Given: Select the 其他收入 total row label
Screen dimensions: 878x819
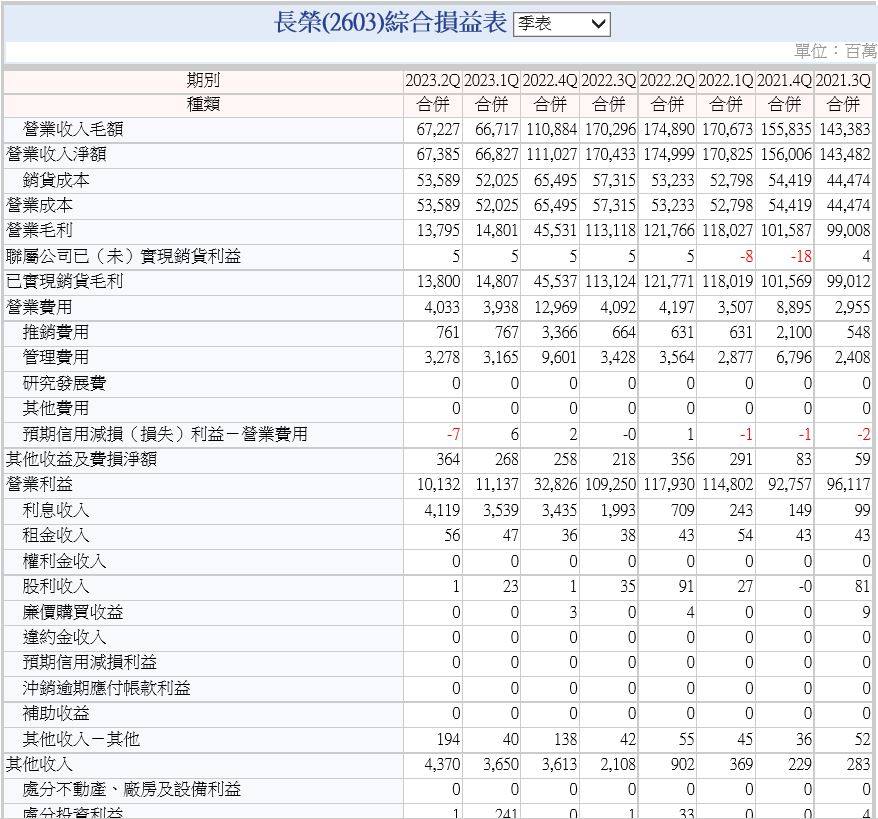Looking at the screenshot, I should click(x=39, y=764).
